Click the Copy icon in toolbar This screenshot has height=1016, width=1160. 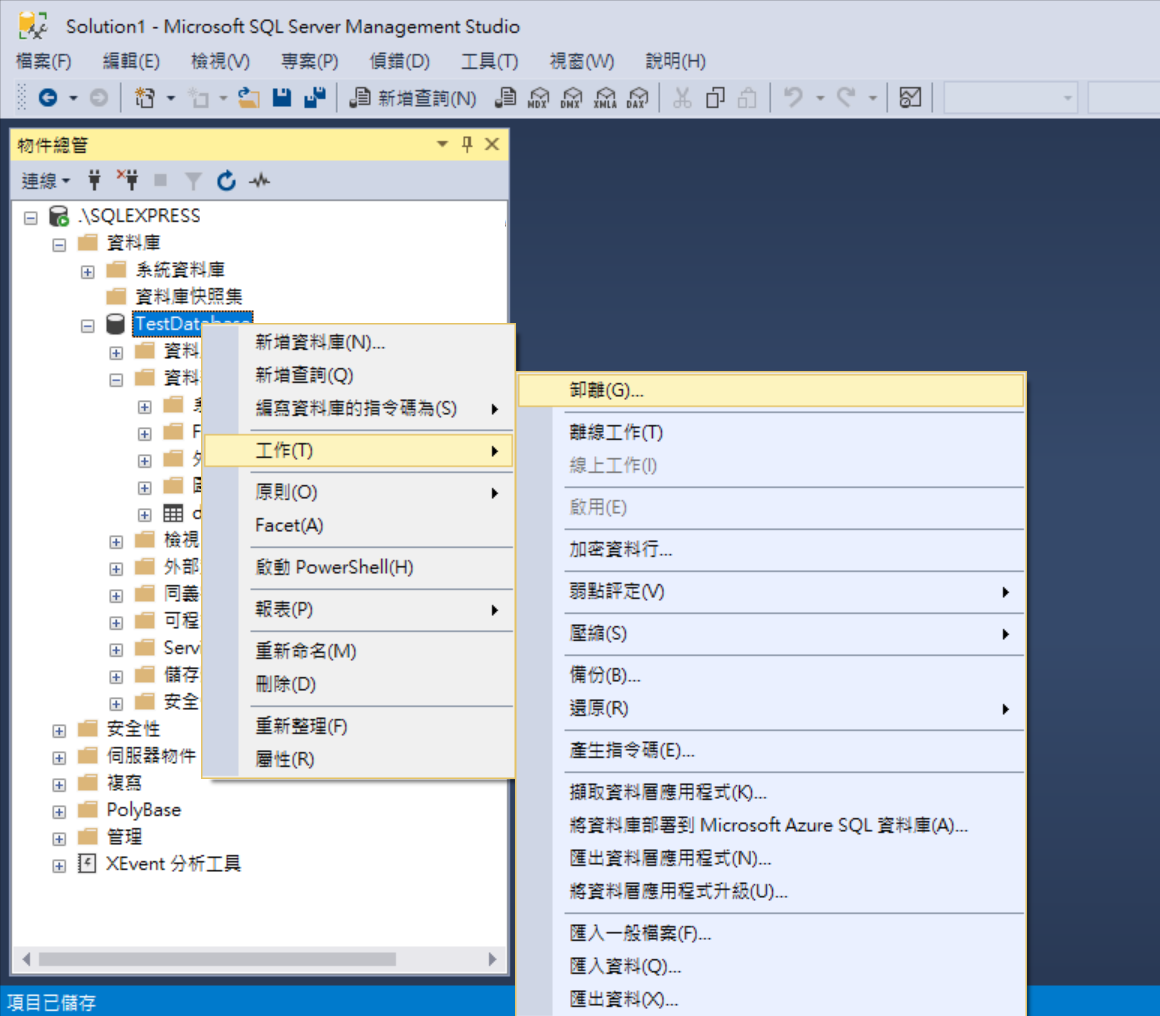715,98
